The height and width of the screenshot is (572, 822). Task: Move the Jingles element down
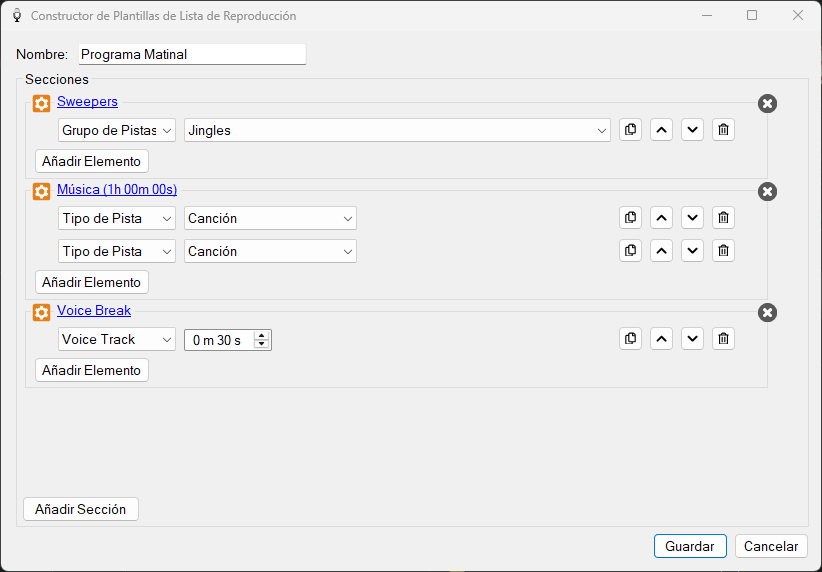point(692,129)
